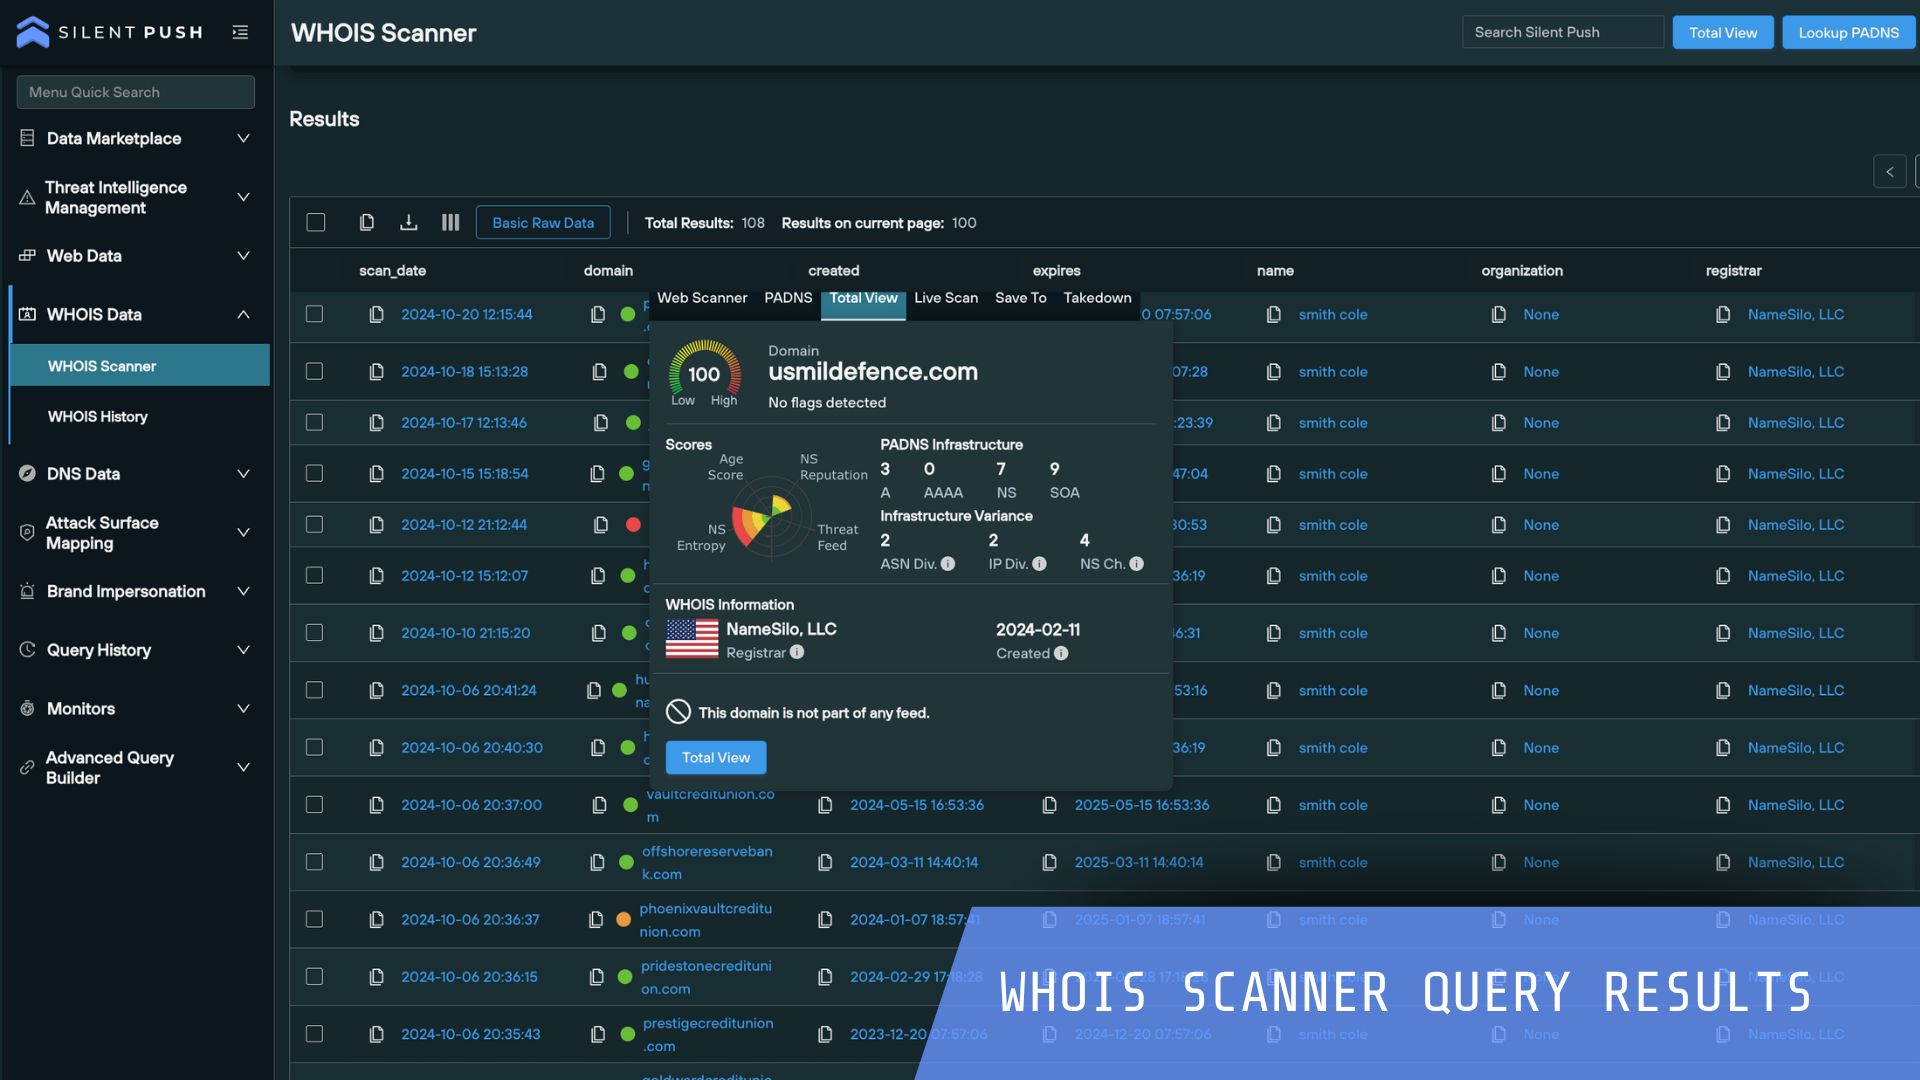The height and width of the screenshot is (1080, 1920).
Task: Click the Scores radar chart
Action: click(x=771, y=517)
